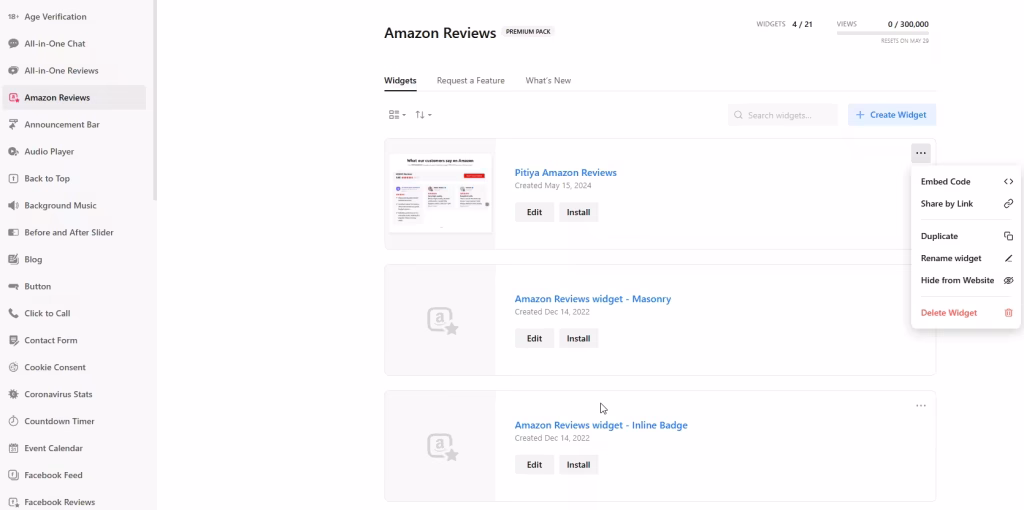The image size is (1024, 510).
Task: Install the Pitiya Amazon Reviews widget
Action: (x=578, y=212)
